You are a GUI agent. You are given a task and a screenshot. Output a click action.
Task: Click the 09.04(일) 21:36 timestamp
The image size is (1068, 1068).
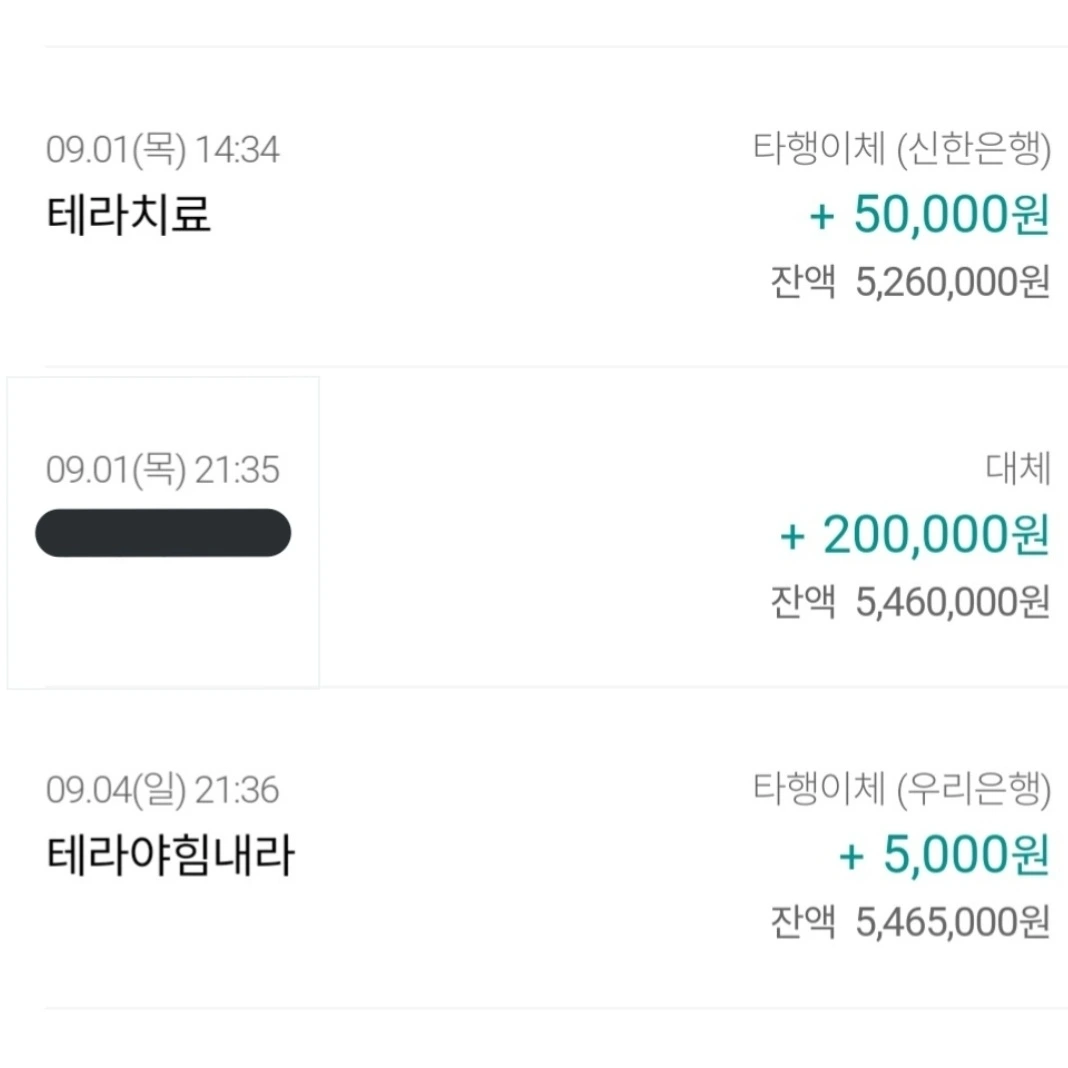163,791
